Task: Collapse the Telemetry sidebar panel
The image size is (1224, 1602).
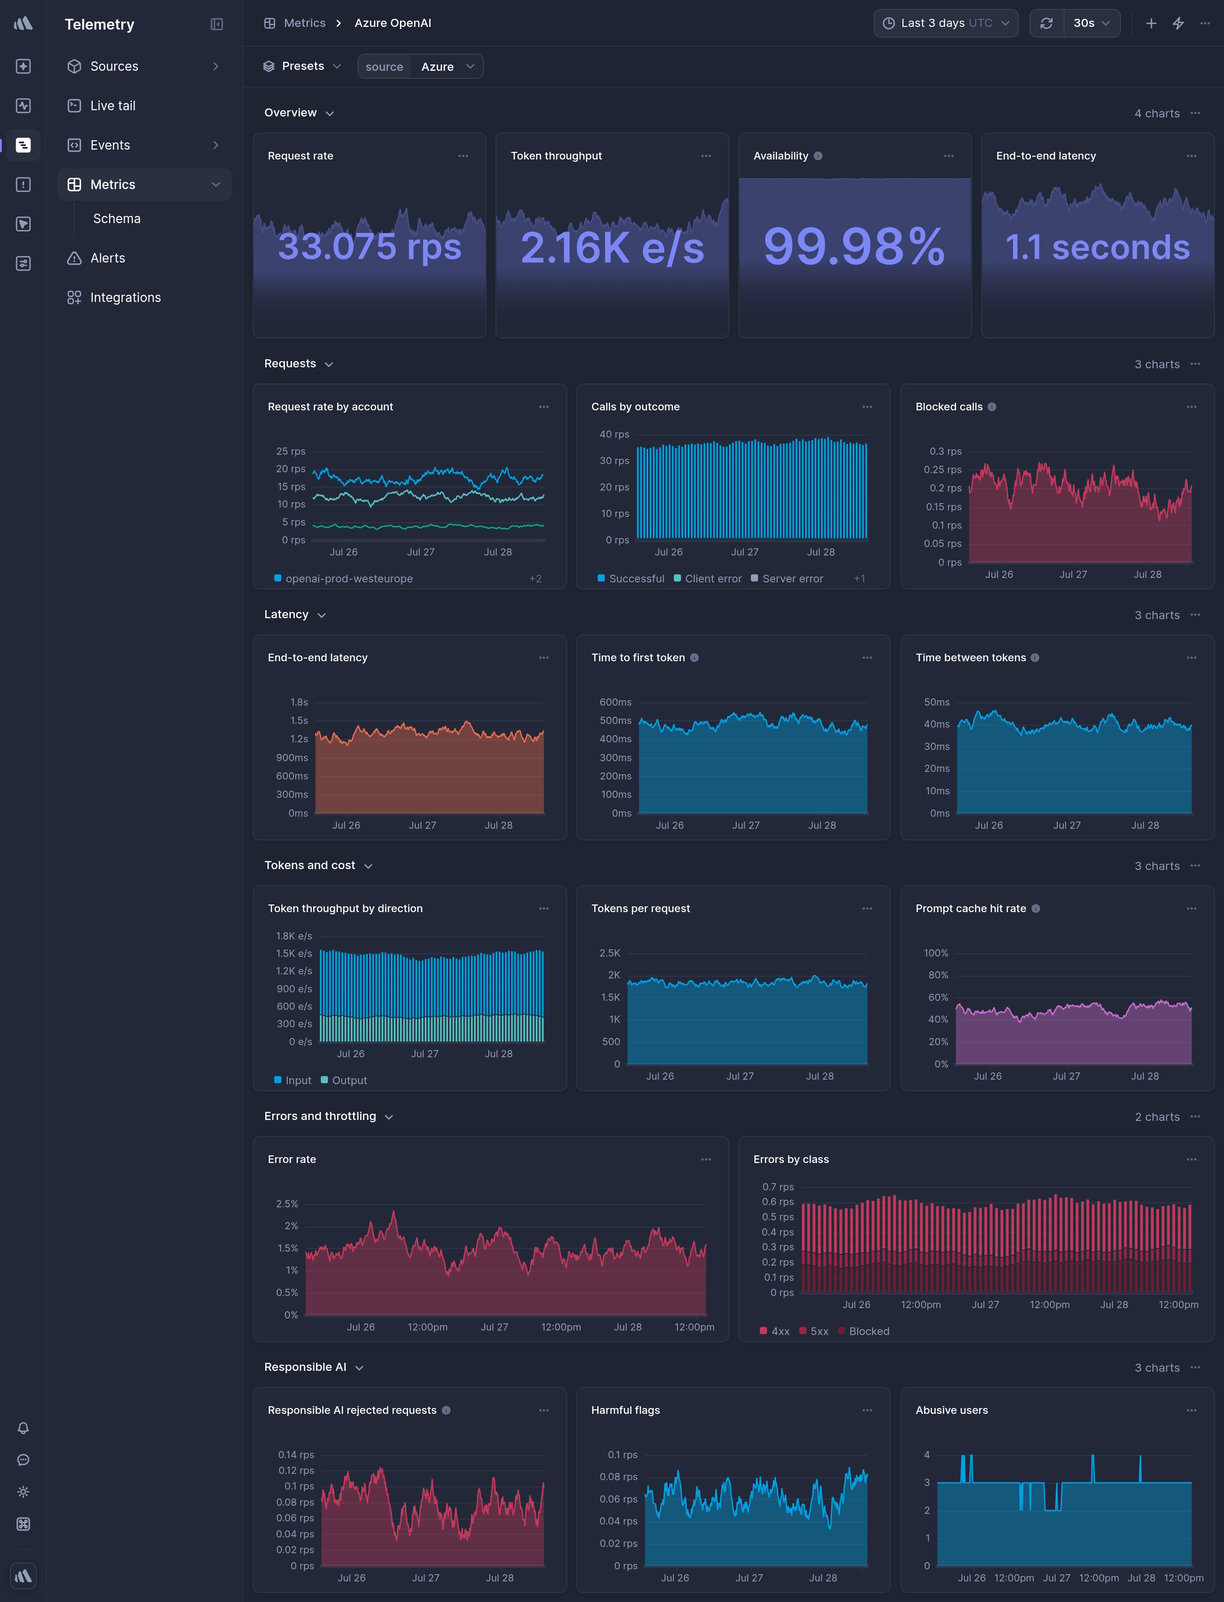Action: point(217,24)
